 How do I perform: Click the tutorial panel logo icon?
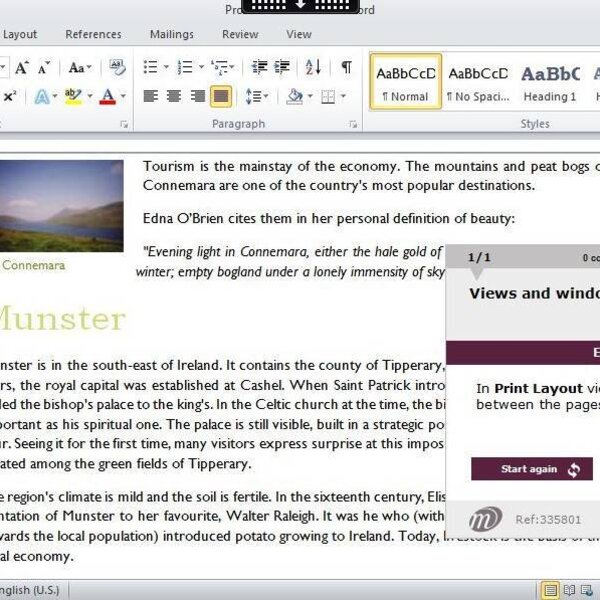(x=485, y=519)
